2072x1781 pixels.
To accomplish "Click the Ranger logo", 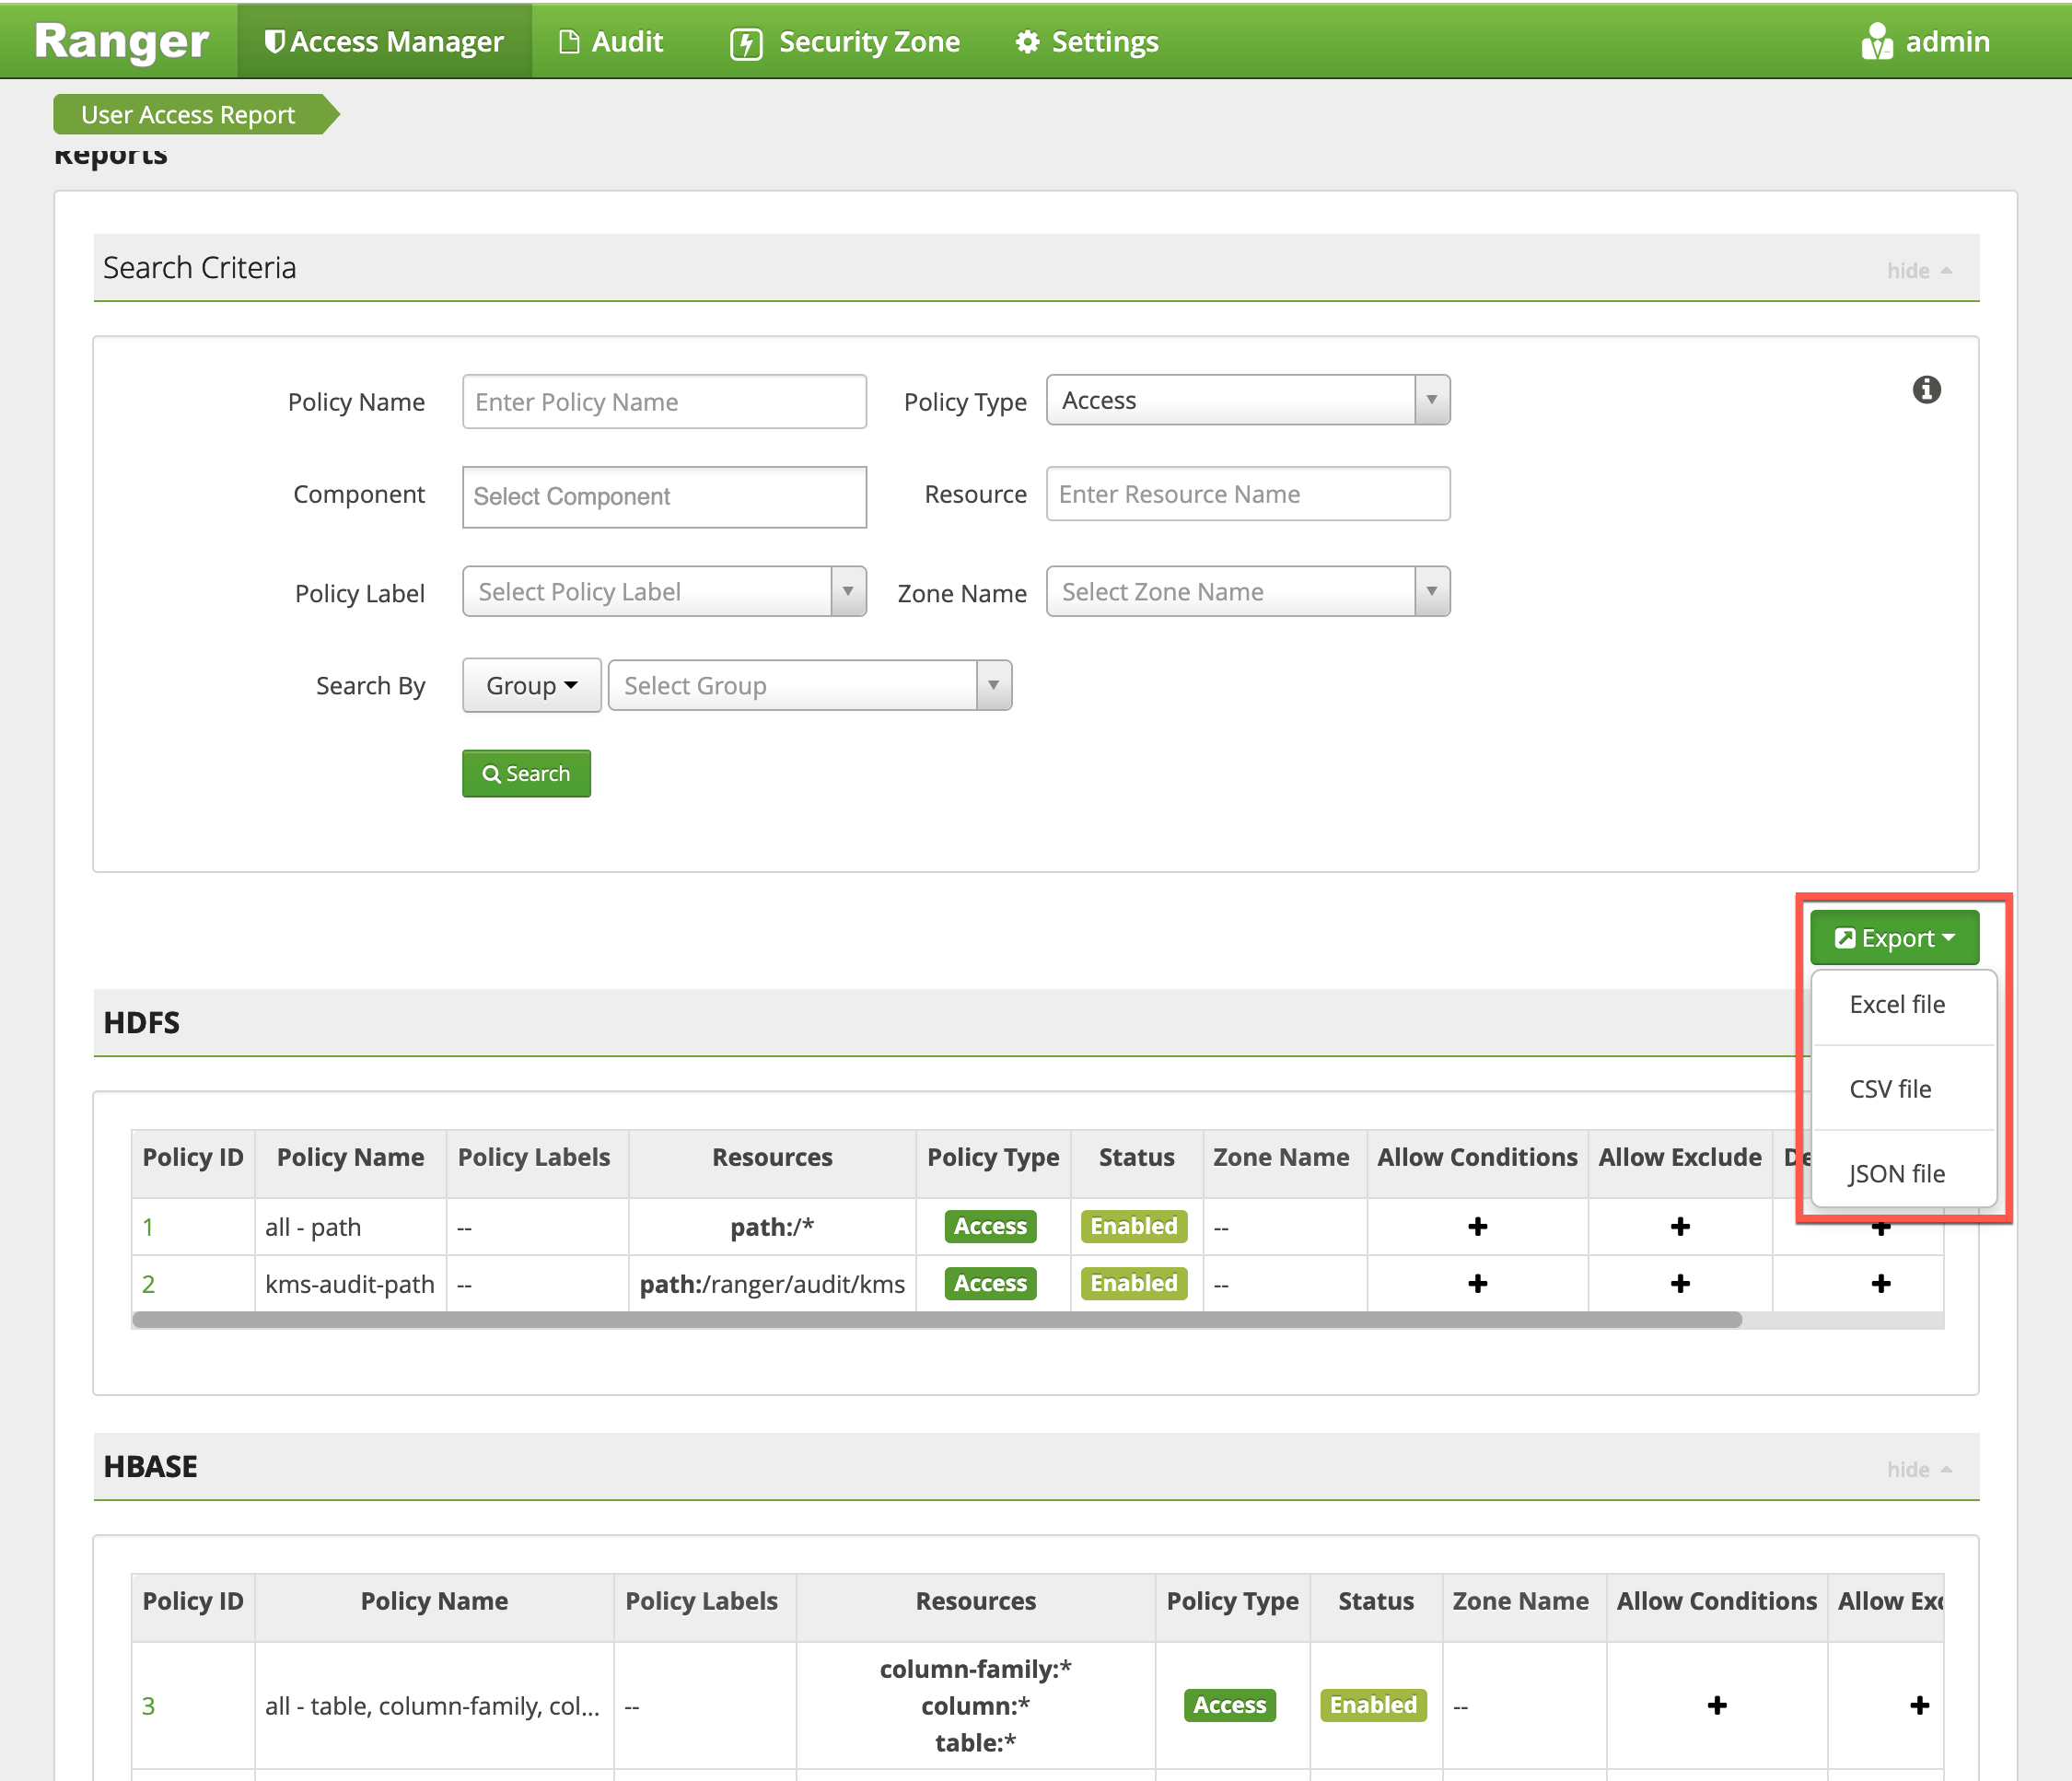I will [x=121, y=41].
